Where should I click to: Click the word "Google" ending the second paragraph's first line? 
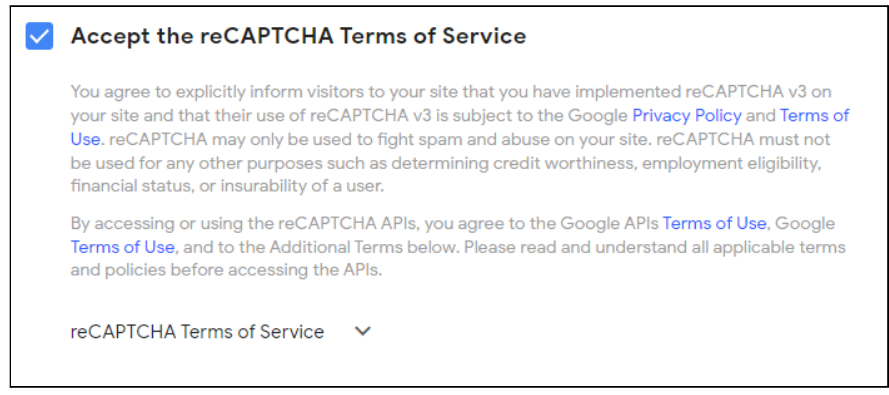(805, 223)
